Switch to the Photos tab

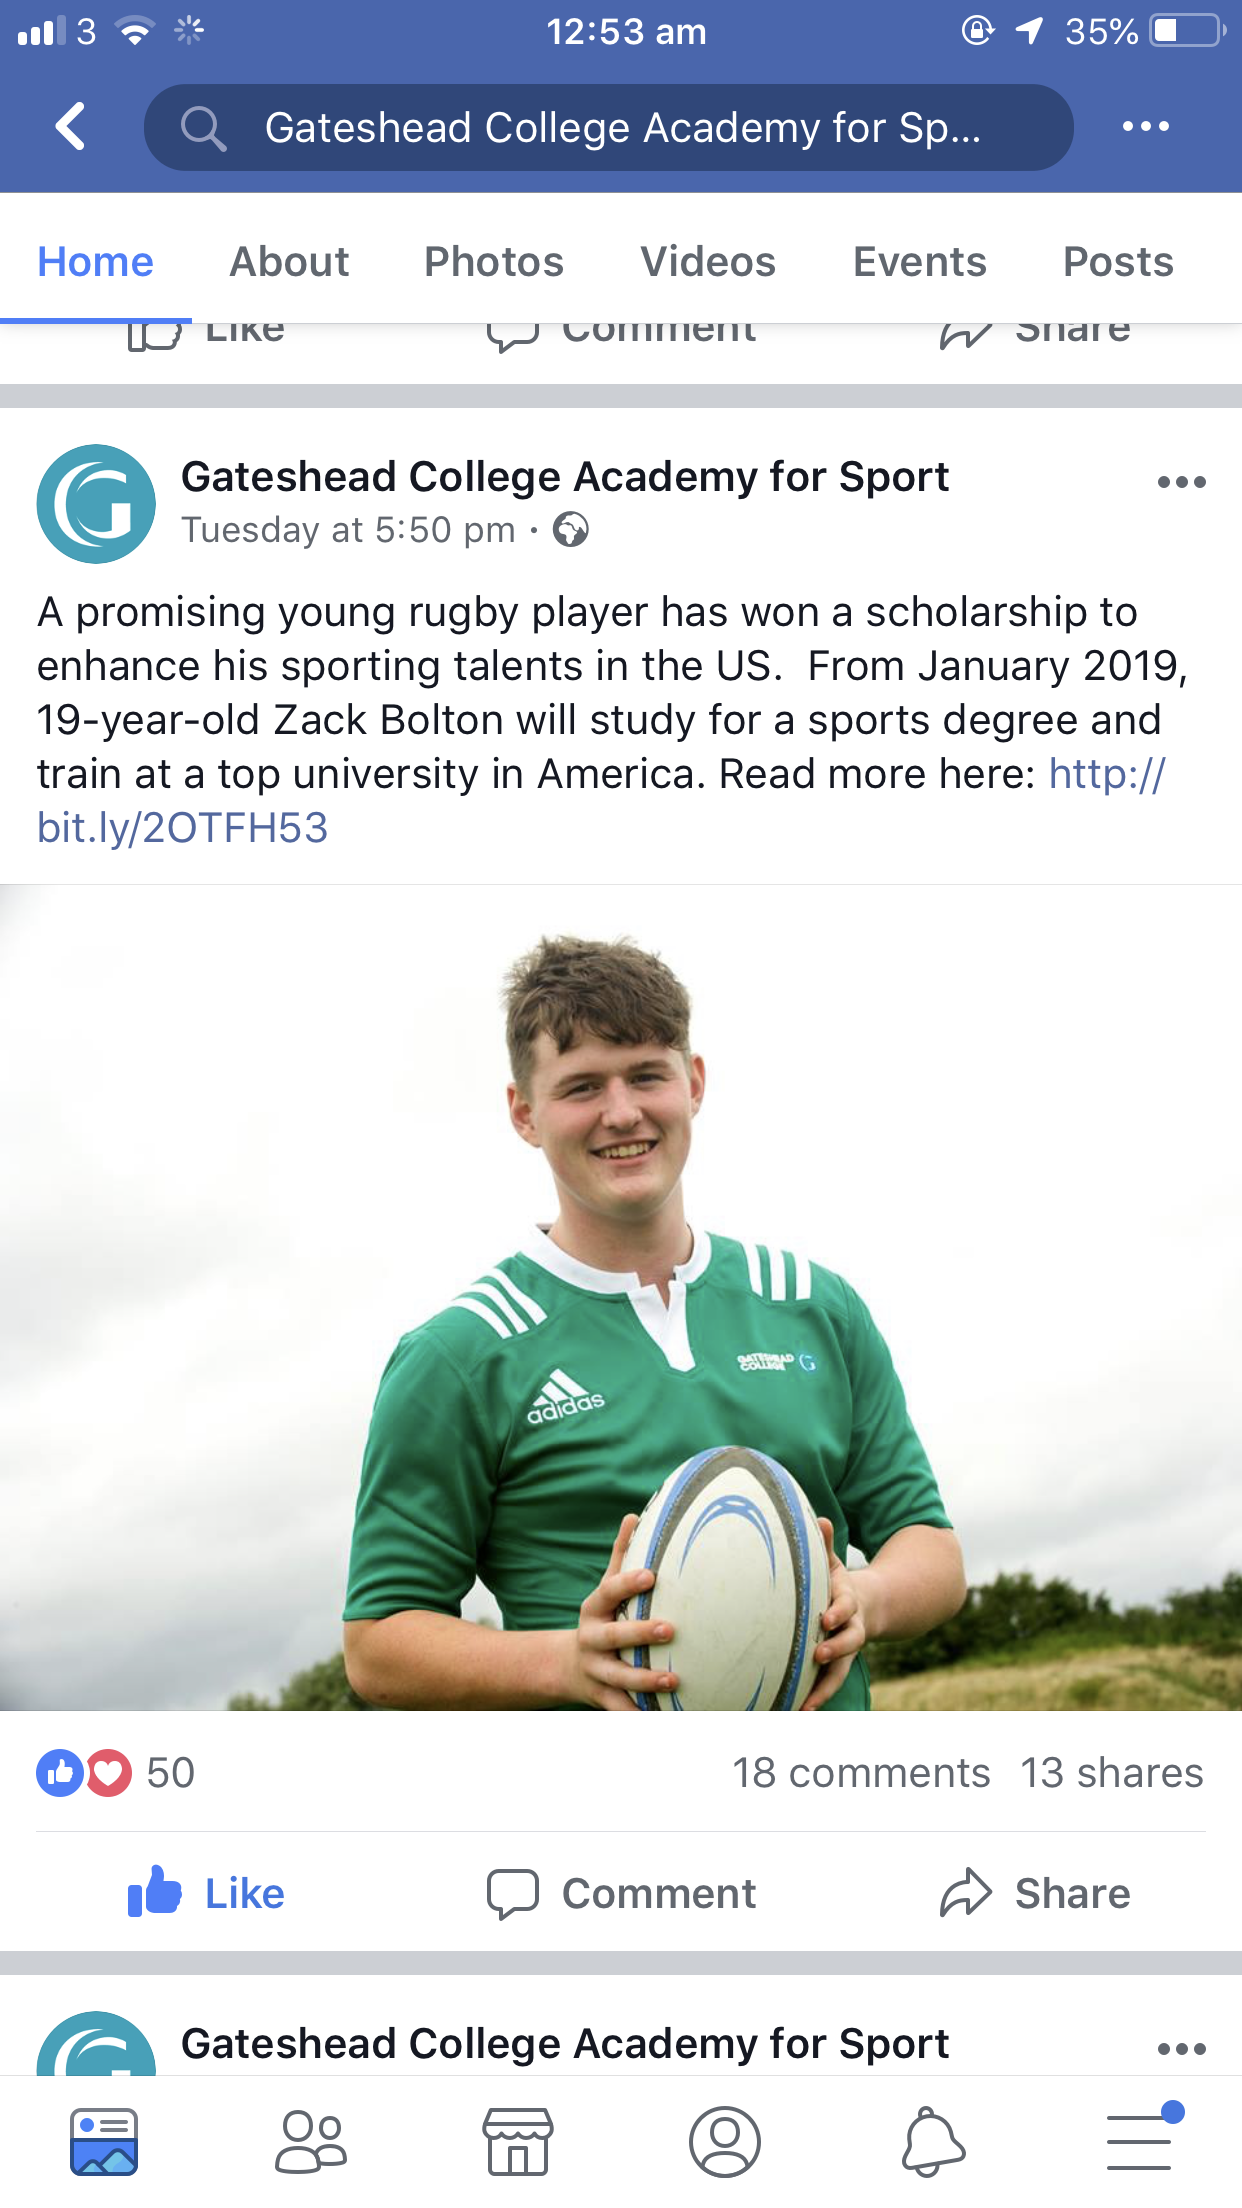494,262
